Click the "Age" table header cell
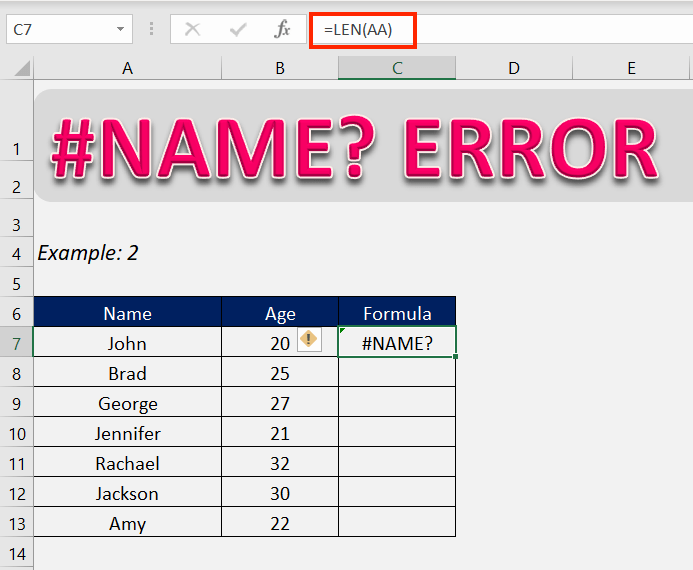This screenshot has height=570, width=693. tap(280, 312)
